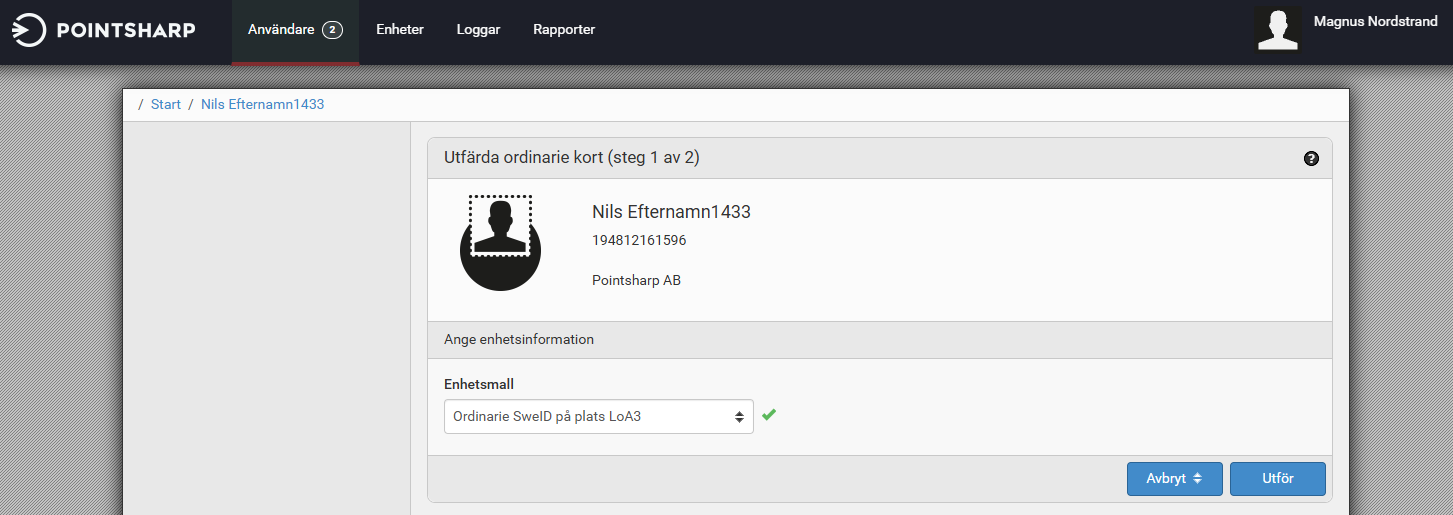Screen dimensions: 1453x515
Task: Open the Användare tab
Action: tap(281, 30)
